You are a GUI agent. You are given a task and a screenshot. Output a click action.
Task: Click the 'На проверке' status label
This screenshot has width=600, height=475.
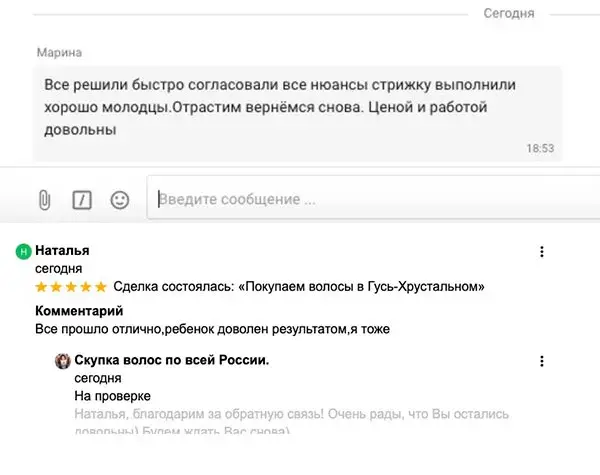pos(112,396)
